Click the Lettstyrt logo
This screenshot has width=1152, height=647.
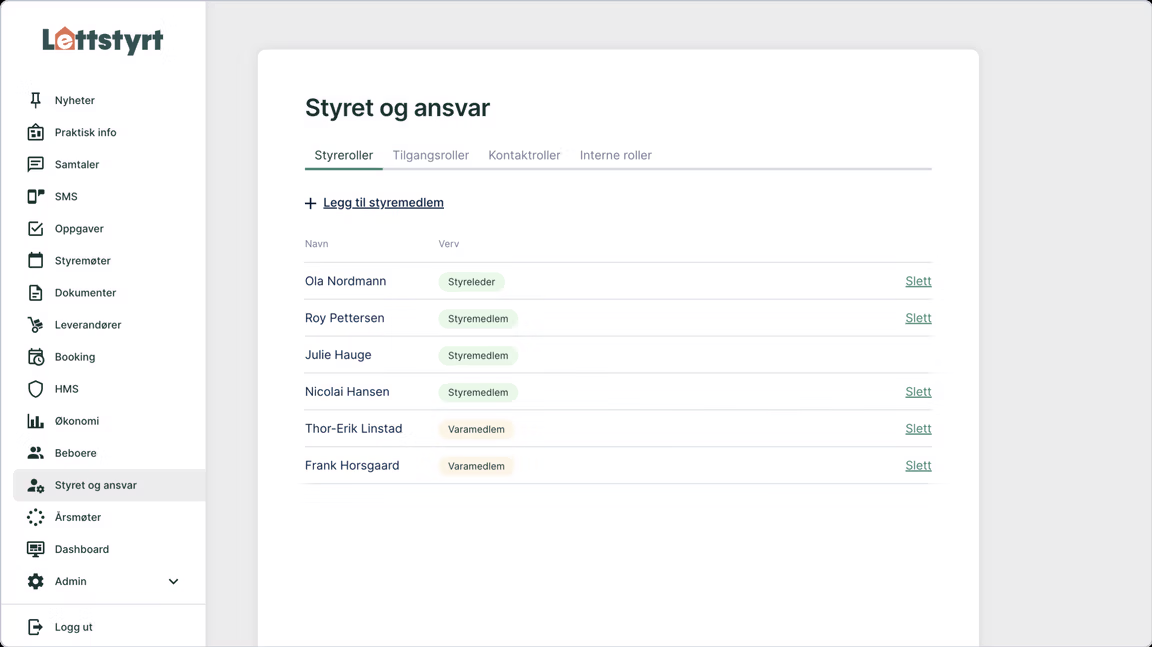click(x=103, y=40)
